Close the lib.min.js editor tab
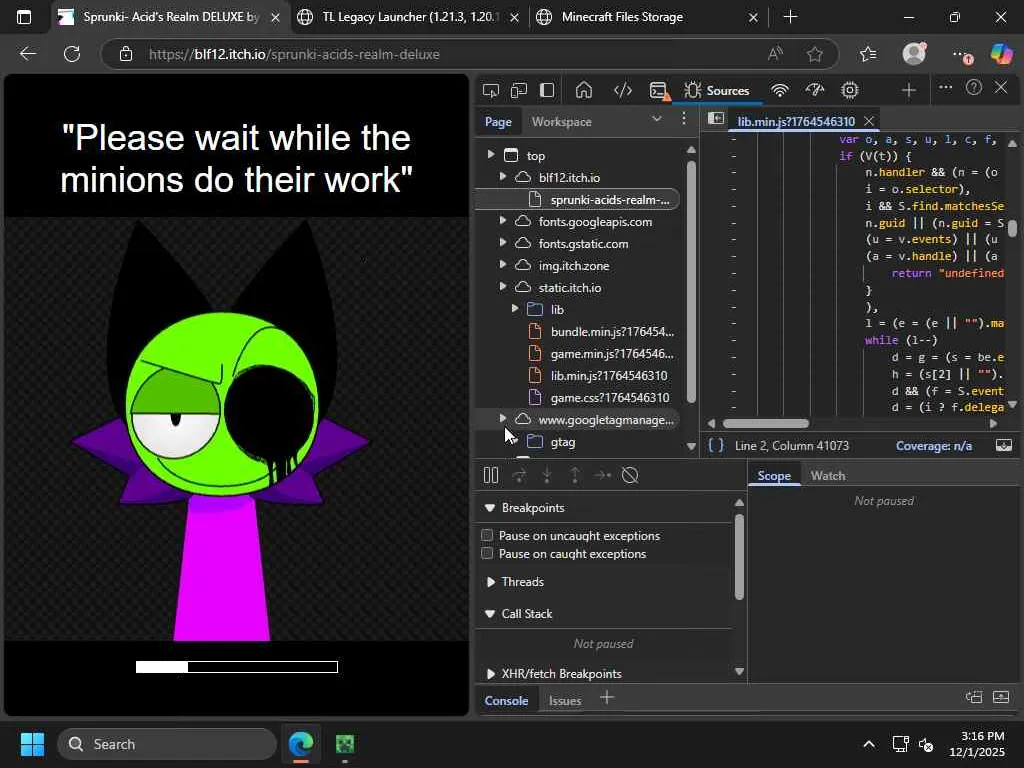1024x768 pixels. (x=869, y=121)
